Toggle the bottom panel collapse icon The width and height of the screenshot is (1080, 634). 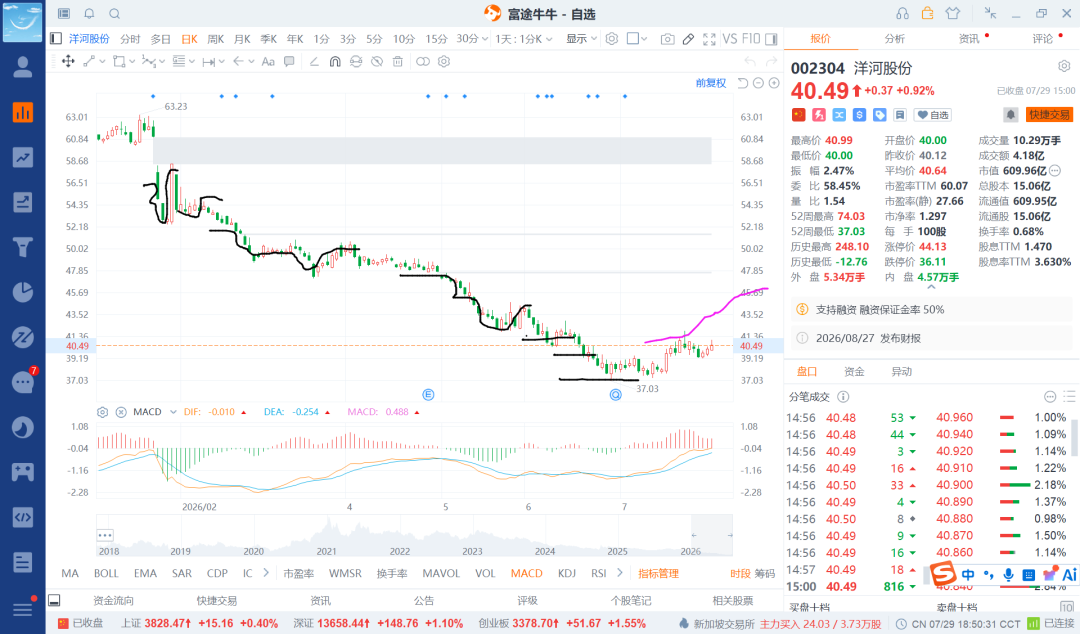click(54, 600)
